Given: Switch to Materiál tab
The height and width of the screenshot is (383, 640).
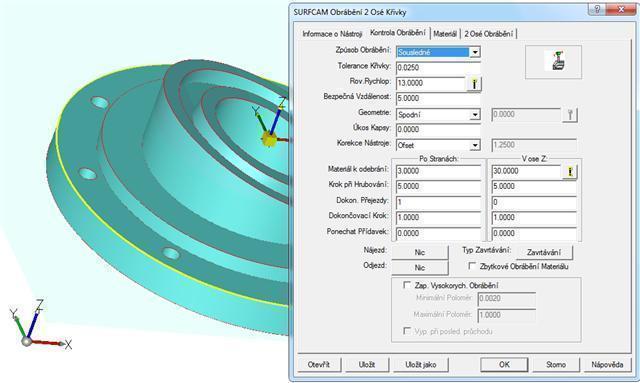Looking at the screenshot, I should tap(445, 34).
